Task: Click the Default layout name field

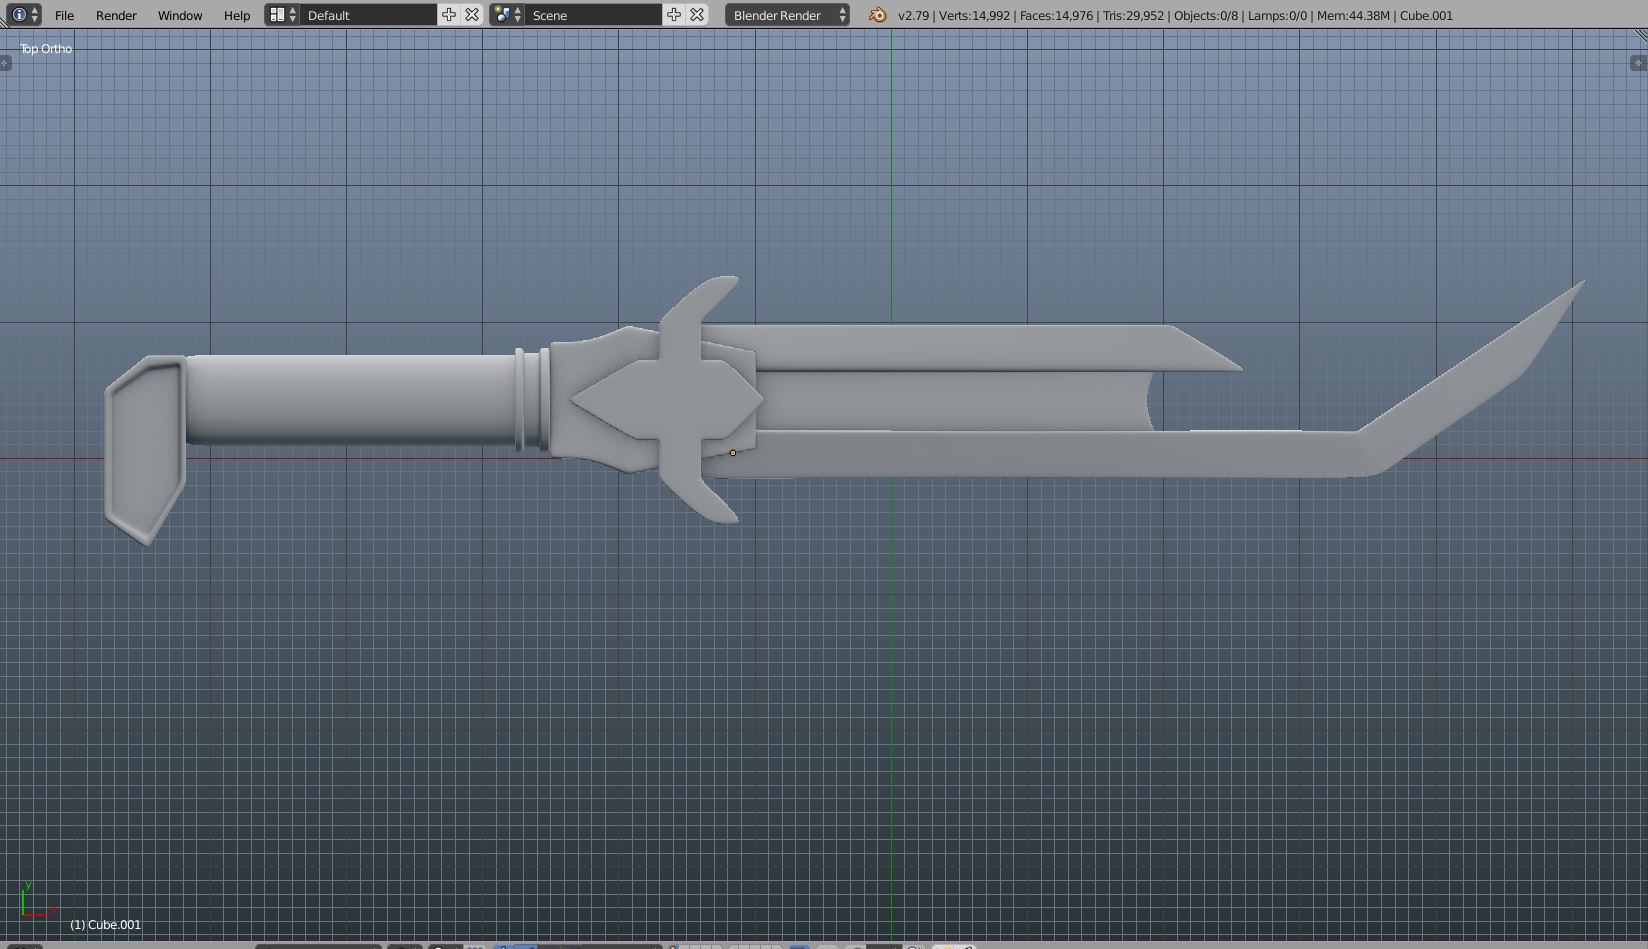Action: 367,15
